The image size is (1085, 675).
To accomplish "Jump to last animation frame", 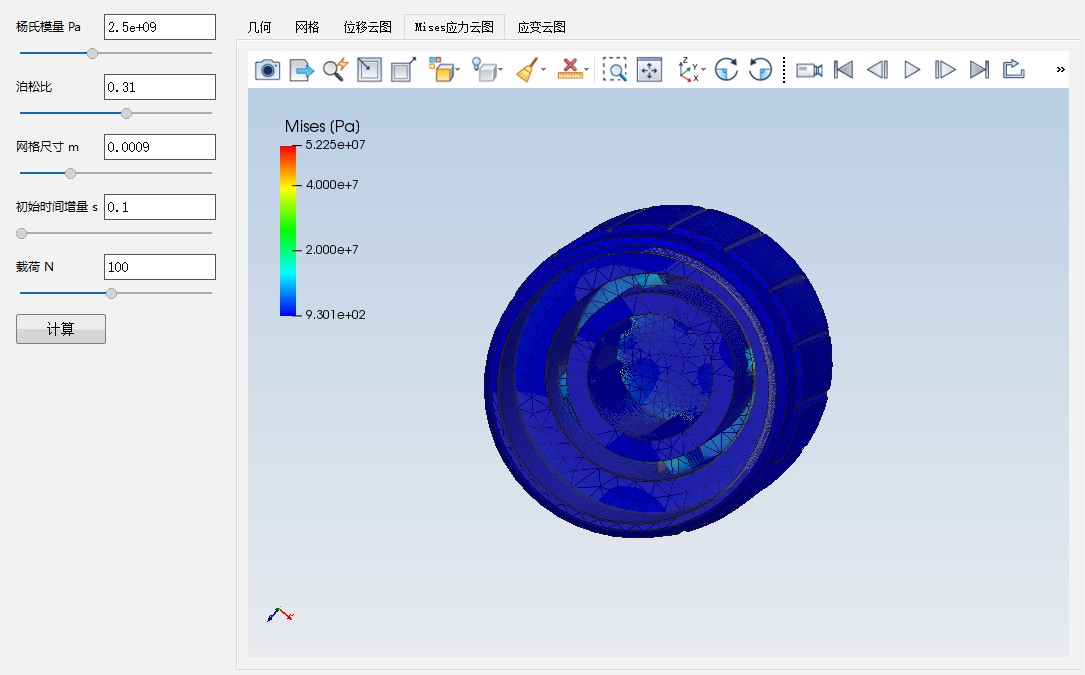I will click(979, 70).
